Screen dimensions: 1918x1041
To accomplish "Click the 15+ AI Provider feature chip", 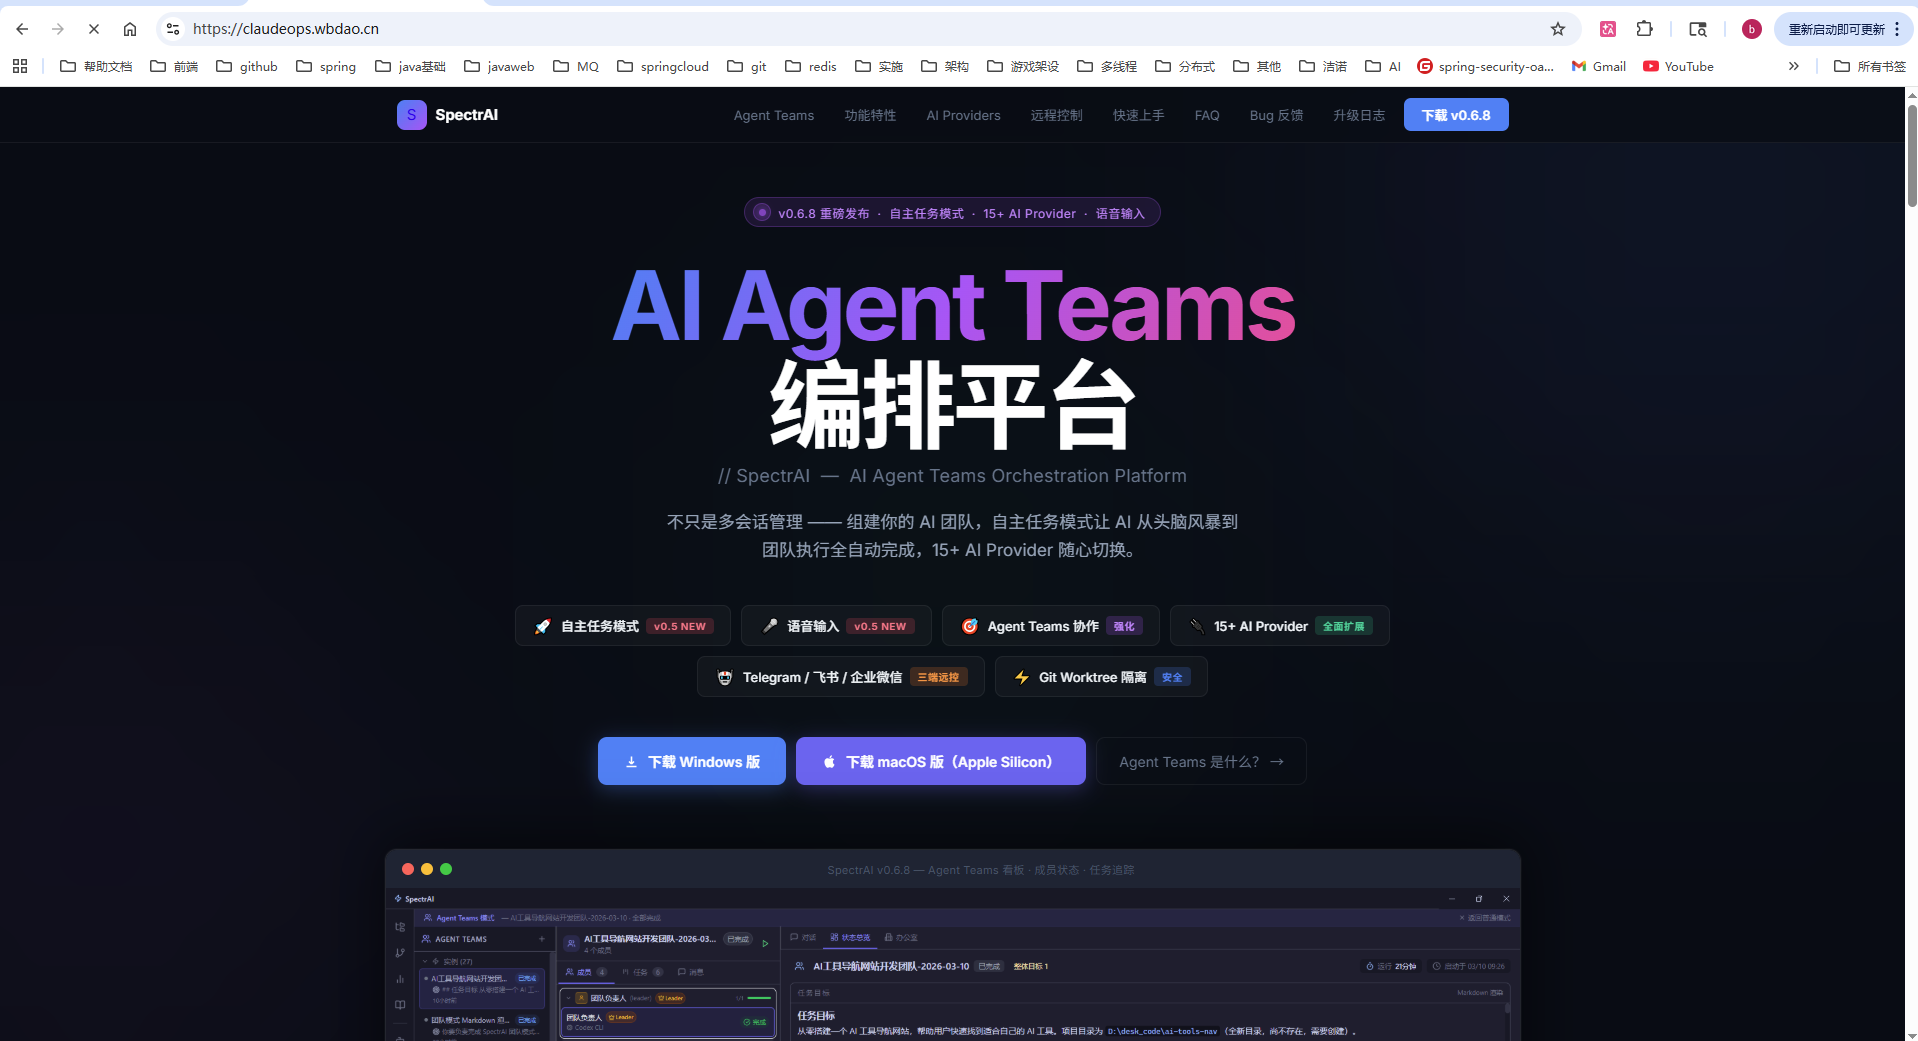I will click(1280, 626).
